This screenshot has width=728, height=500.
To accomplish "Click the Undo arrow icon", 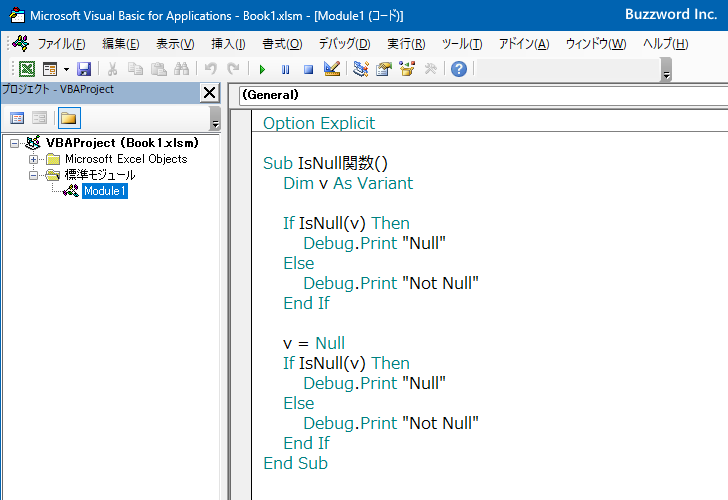I will click(210, 69).
